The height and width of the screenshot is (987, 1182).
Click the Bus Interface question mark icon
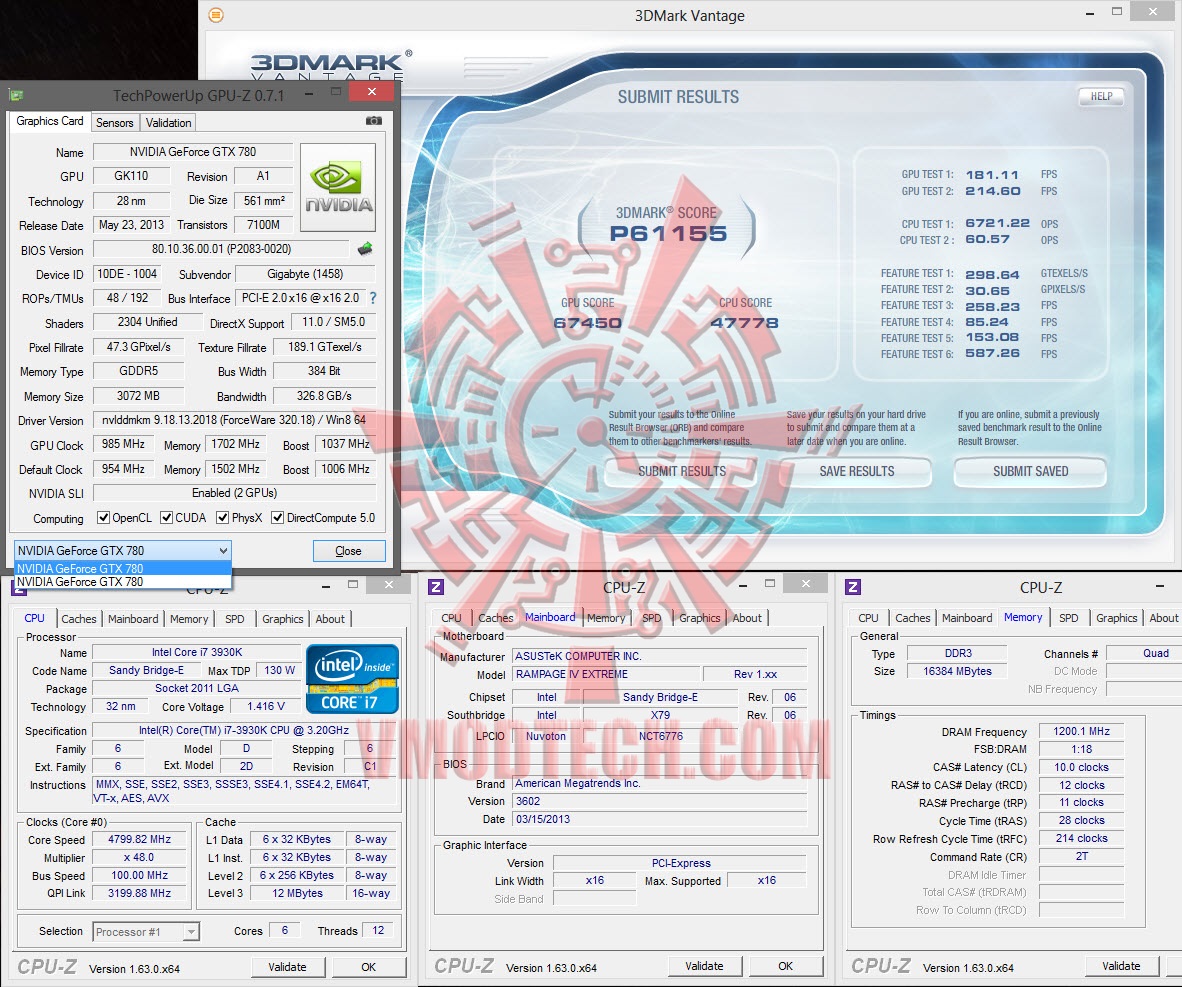point(373,298)
